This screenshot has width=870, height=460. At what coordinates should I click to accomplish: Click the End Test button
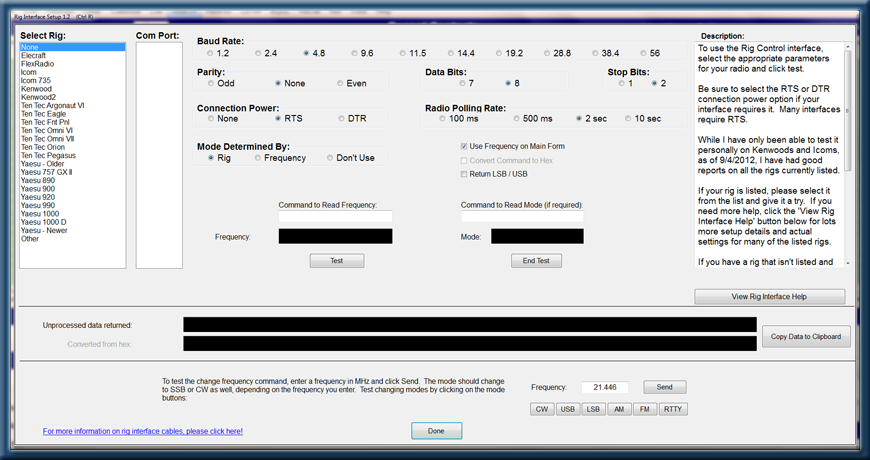(536, 261)
